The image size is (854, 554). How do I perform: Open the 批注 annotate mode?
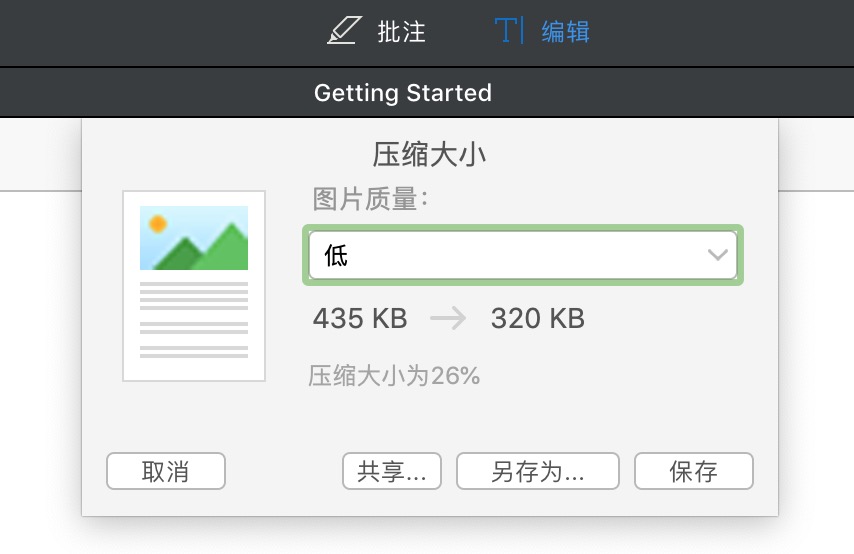401,32
